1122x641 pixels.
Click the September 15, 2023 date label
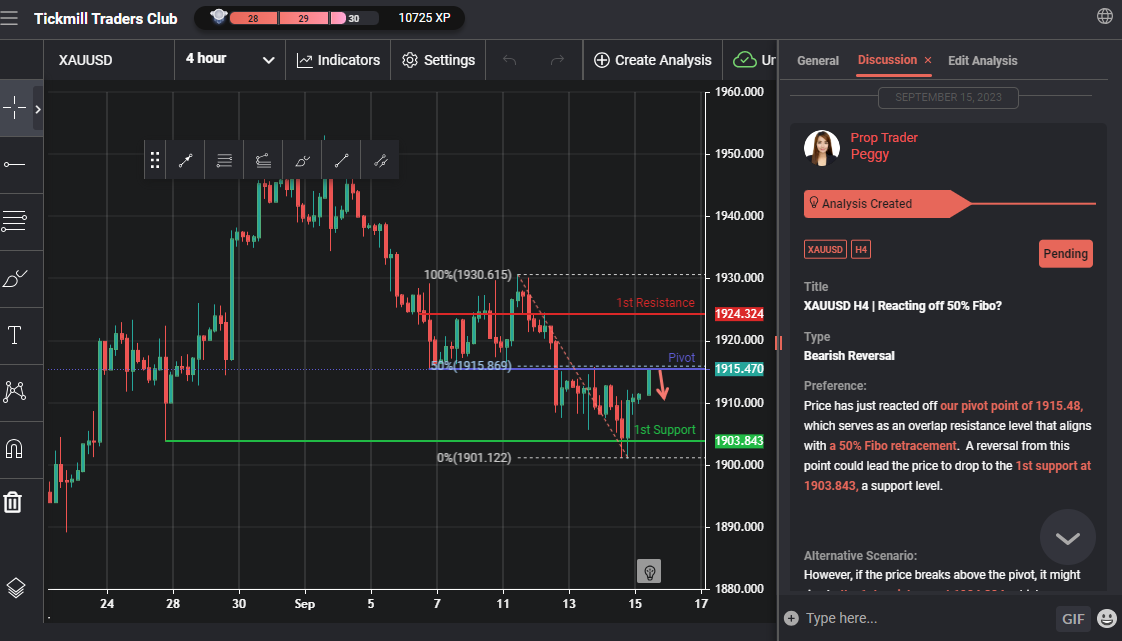(x=948, y=97)
